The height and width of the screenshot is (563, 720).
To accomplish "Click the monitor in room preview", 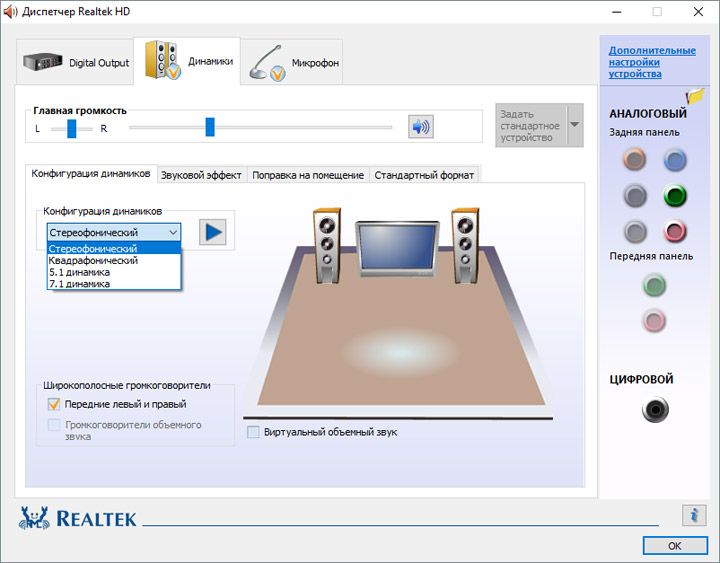I will 397,248.
